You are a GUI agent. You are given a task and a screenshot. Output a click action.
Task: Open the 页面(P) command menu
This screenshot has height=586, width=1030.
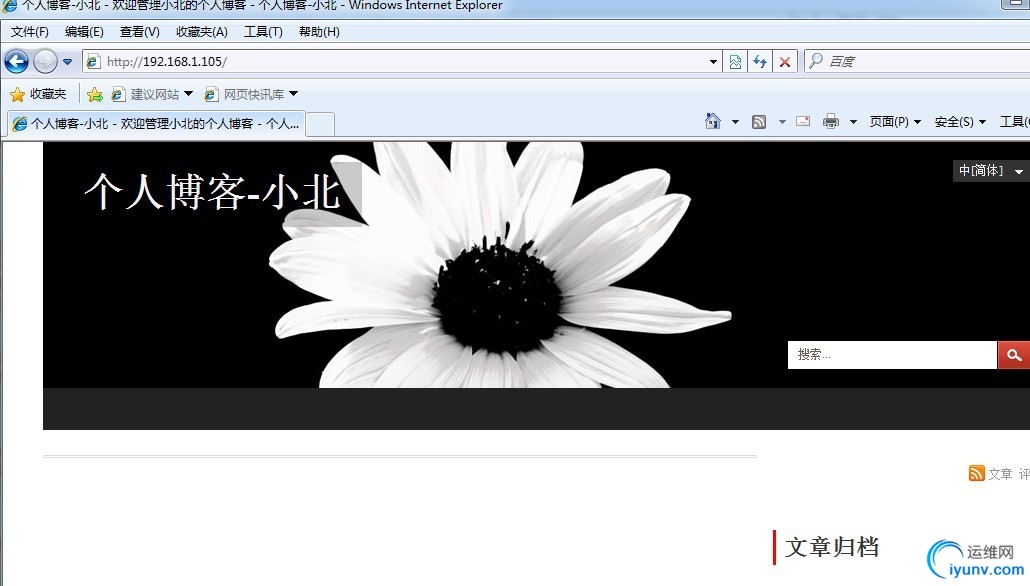(x=895, y=122)
